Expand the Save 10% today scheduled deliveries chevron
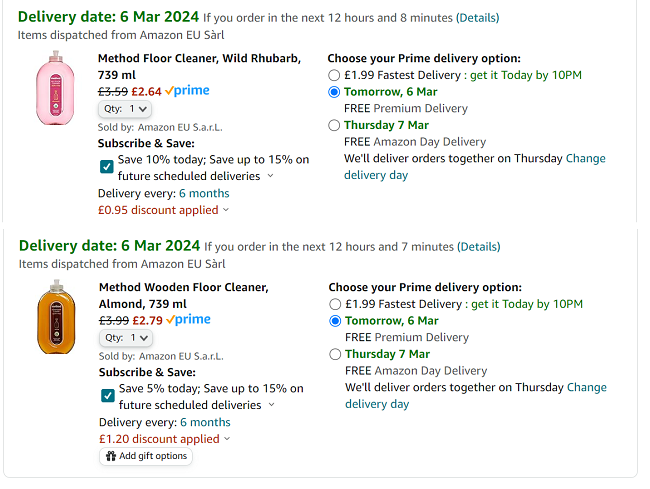This screenshot has height=489, width=650. pyautogui.click(x=270, y=176)
